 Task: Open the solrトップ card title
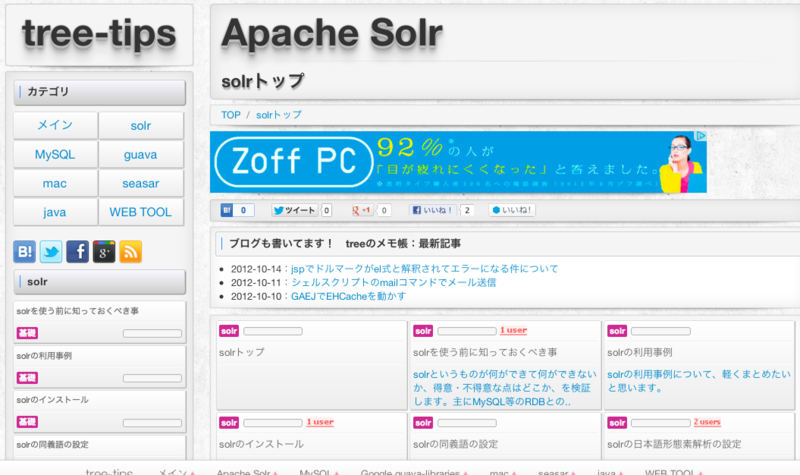tap(242, 352)
